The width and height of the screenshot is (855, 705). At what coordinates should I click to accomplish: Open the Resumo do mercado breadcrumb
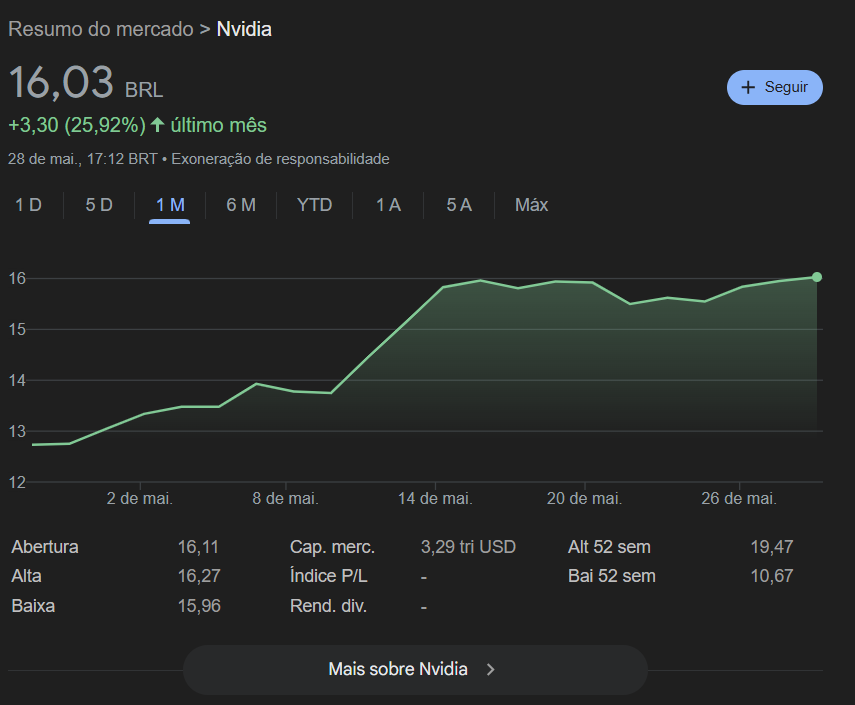click(101, 29)
